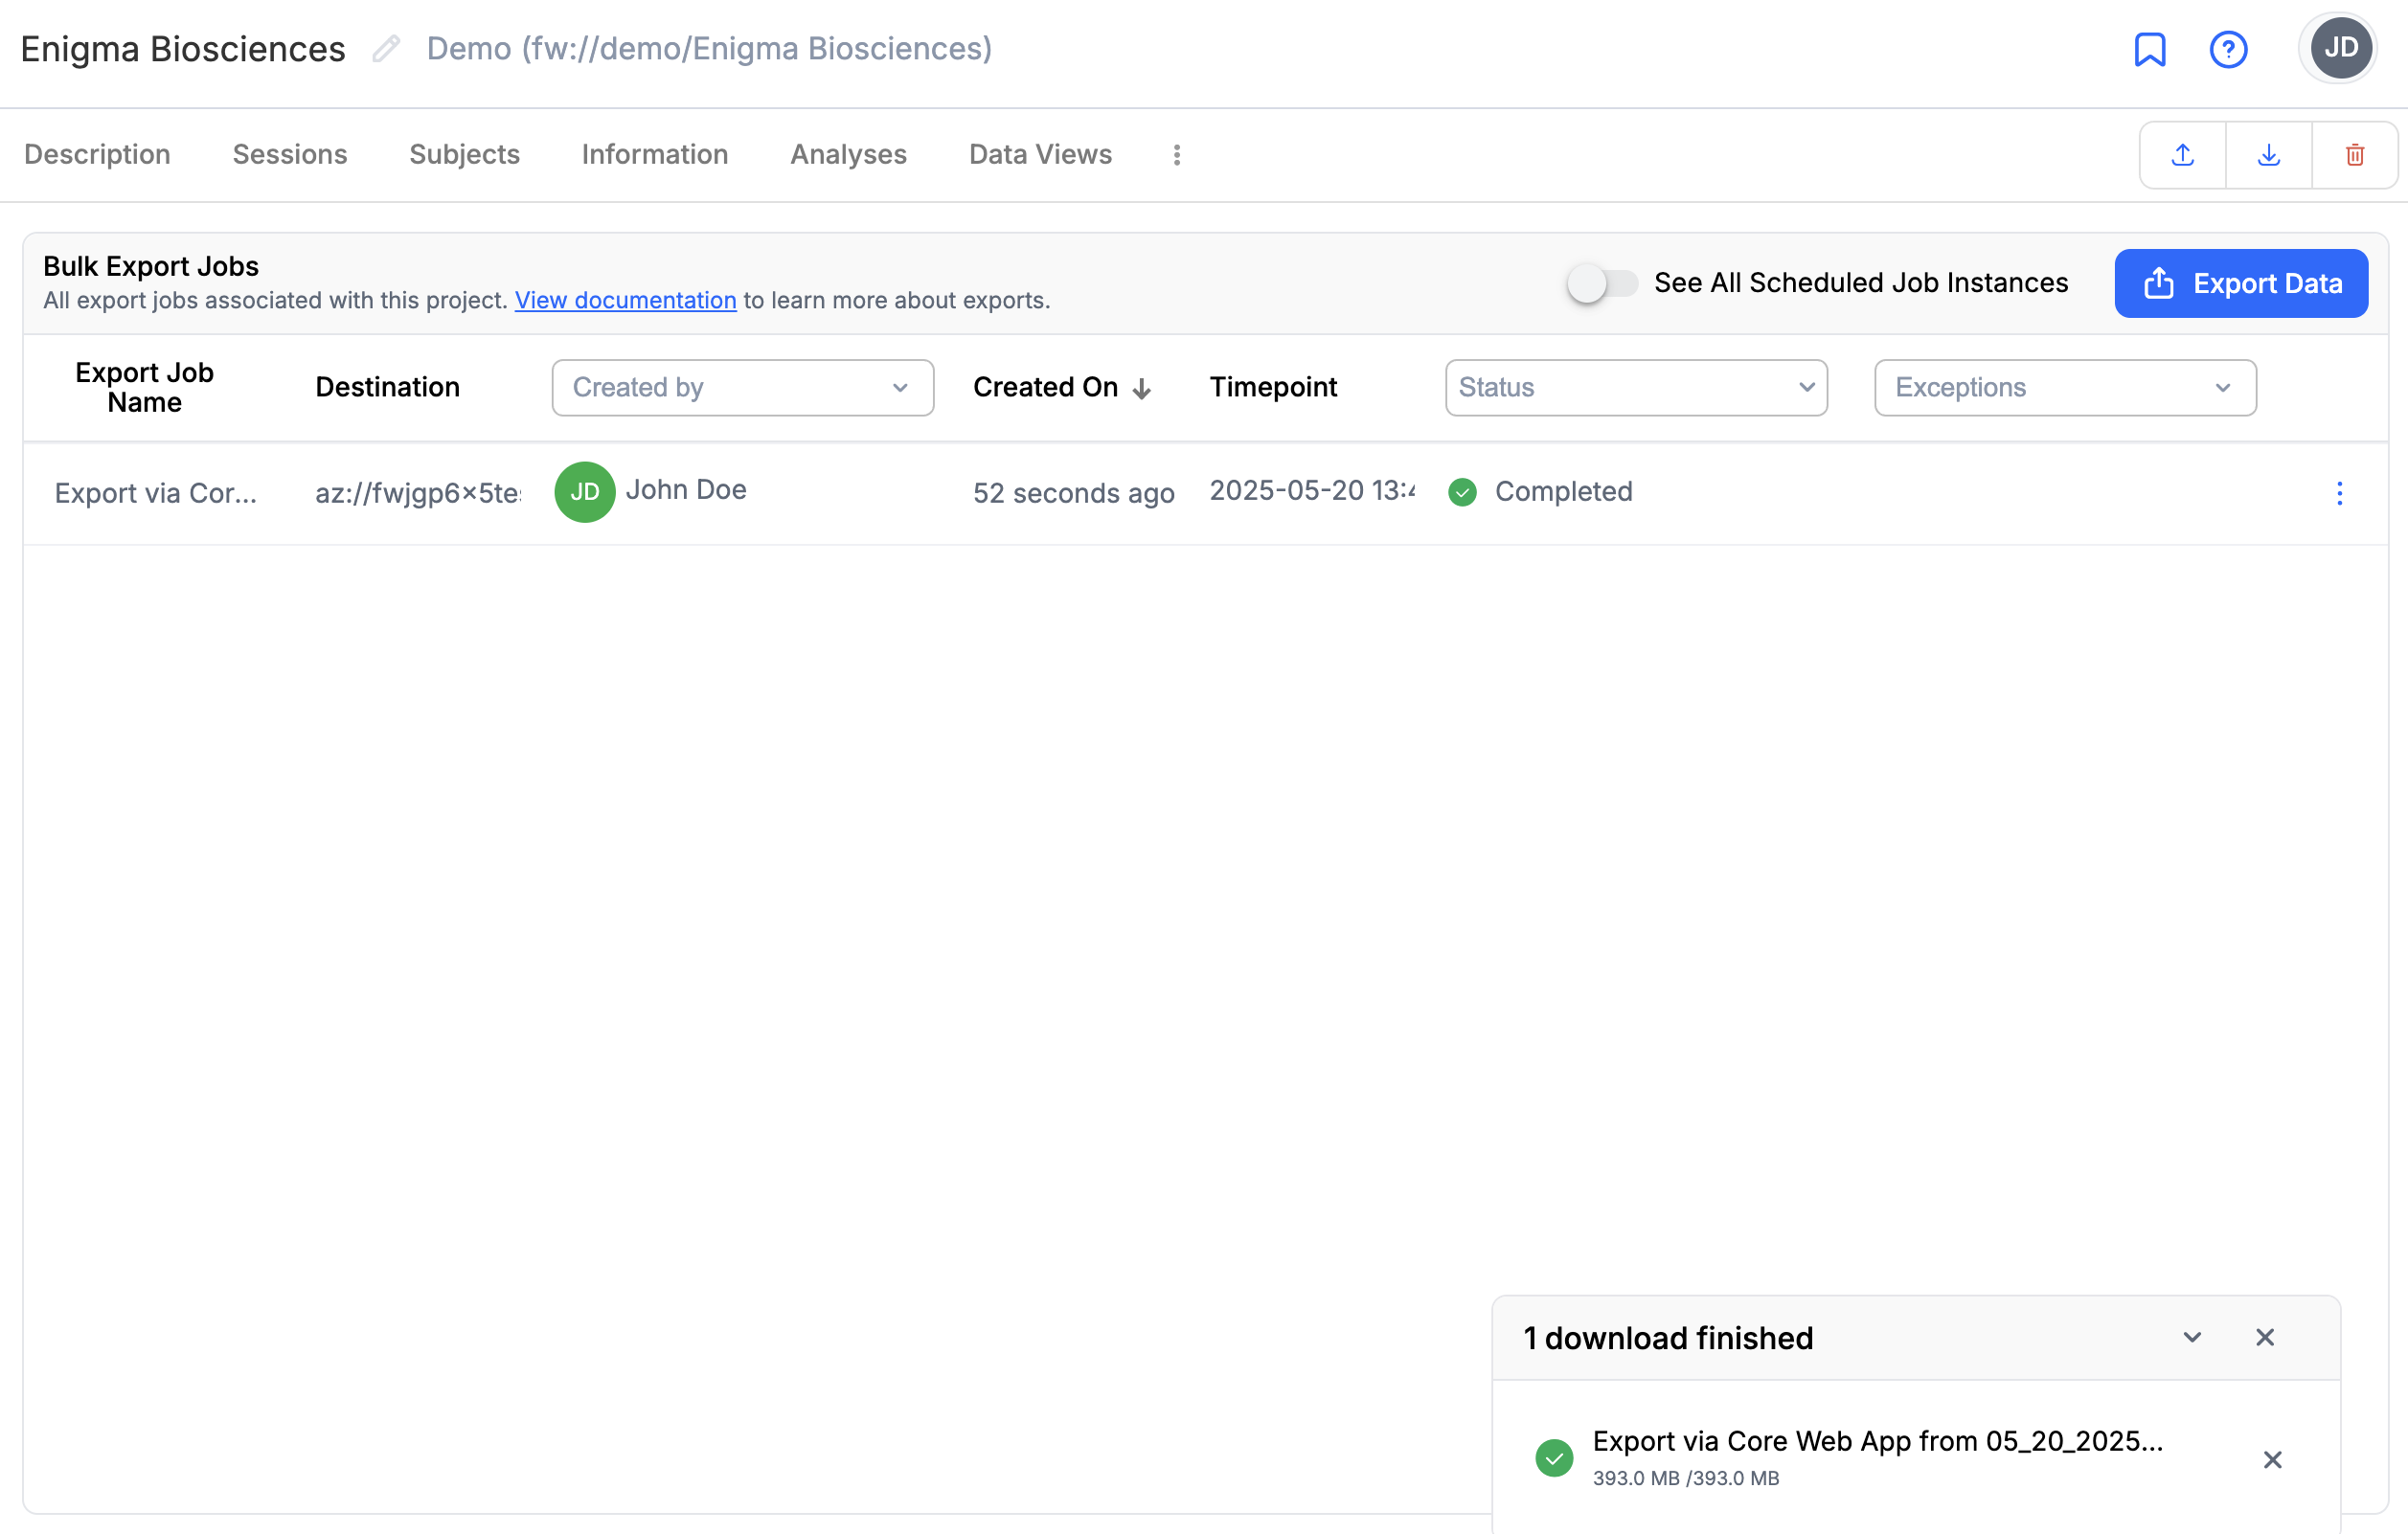Open the Exceptions filter dropdown
The image size is (2408, 1534).
coord(2065,388)
